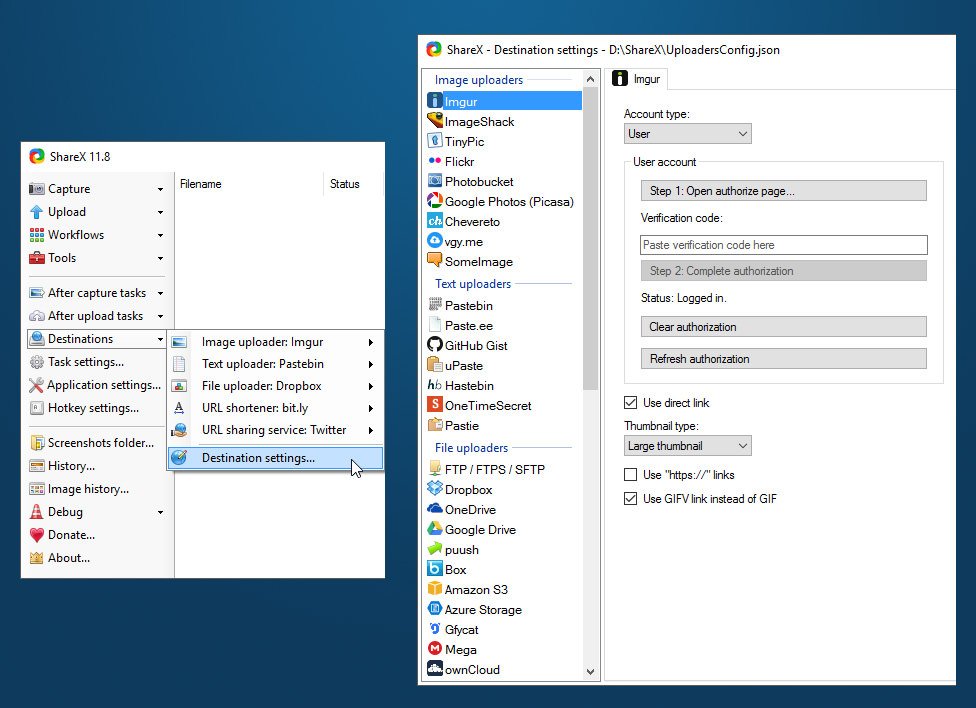Click the Imgur tab in settings
Viewport: 976px width, 708px height.
pos(637,79)
